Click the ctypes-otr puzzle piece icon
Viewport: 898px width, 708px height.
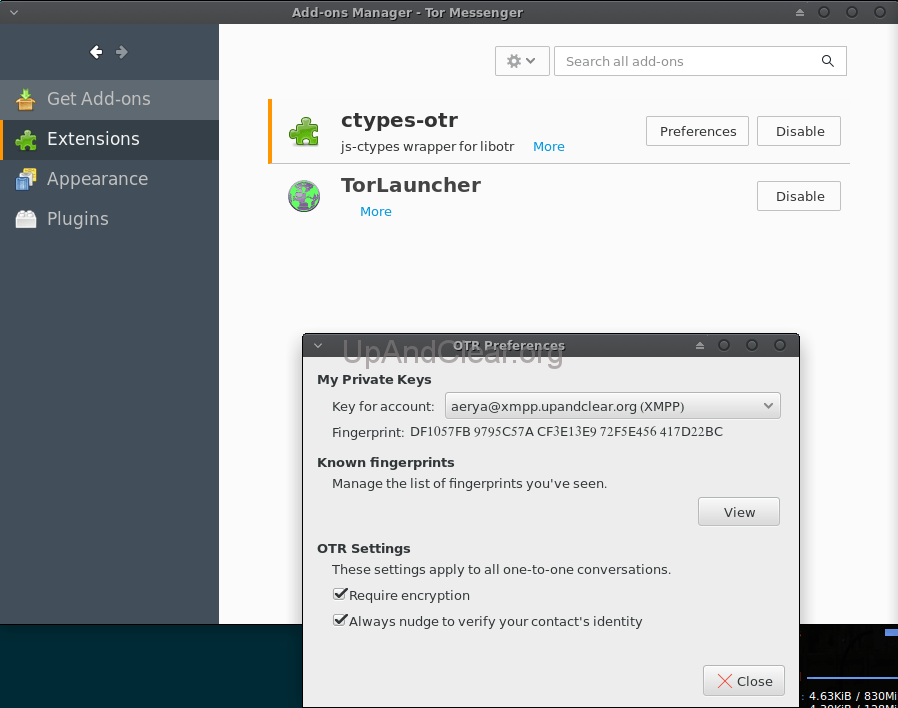click(304, 132)
